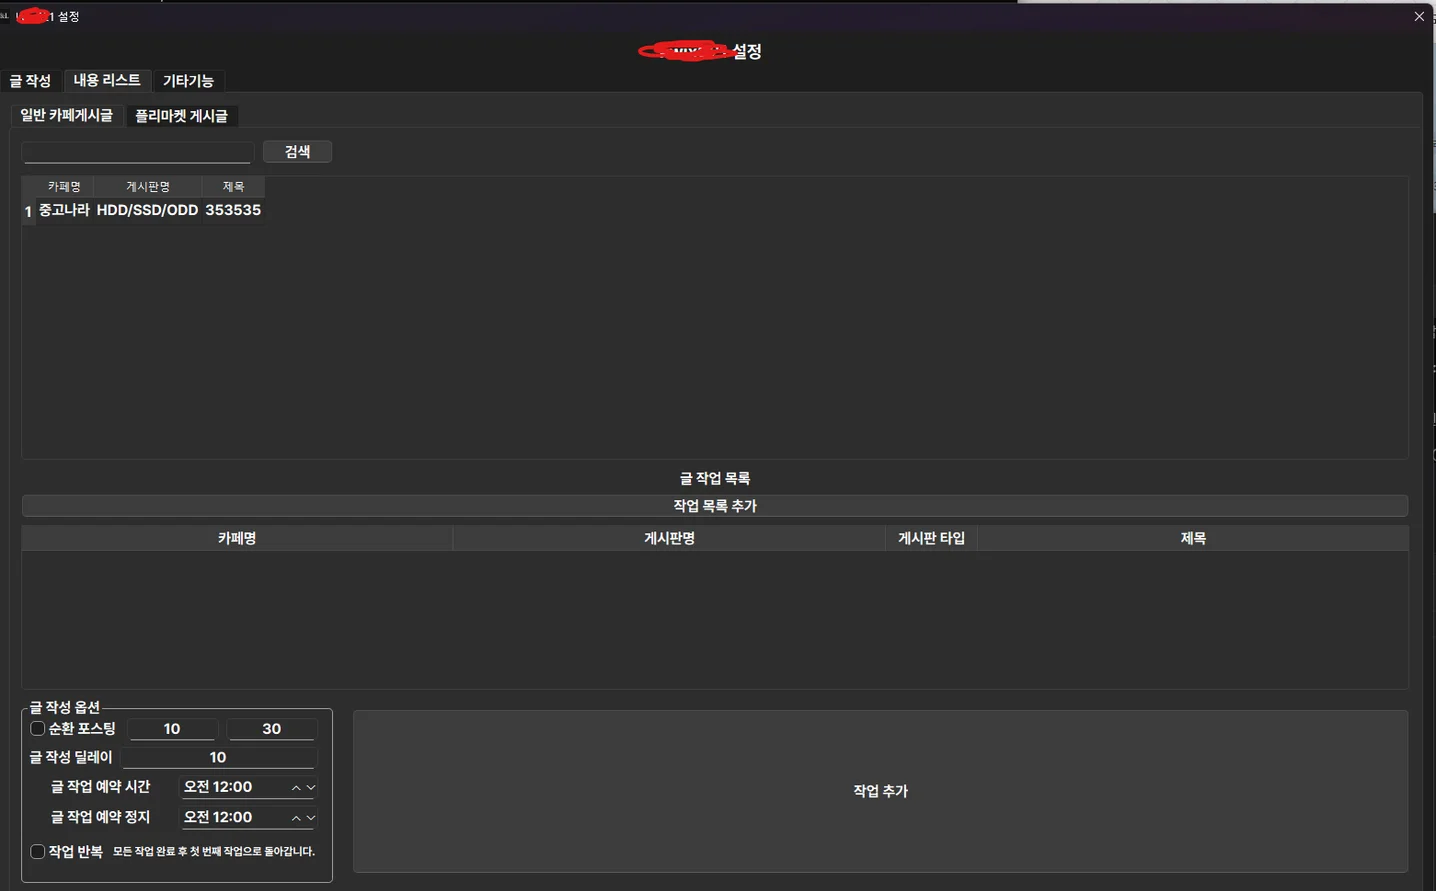Click the 글 작성 딜레이 value field
Screen dimensions: 1436x891
coord(218,757)
